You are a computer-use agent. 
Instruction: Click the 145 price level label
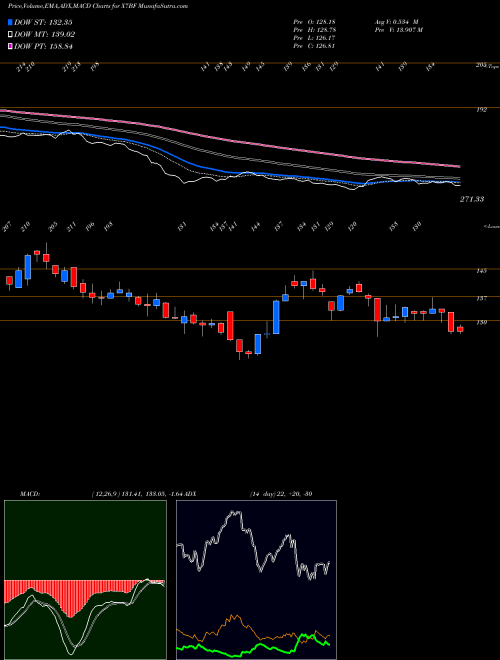(481, 271)
